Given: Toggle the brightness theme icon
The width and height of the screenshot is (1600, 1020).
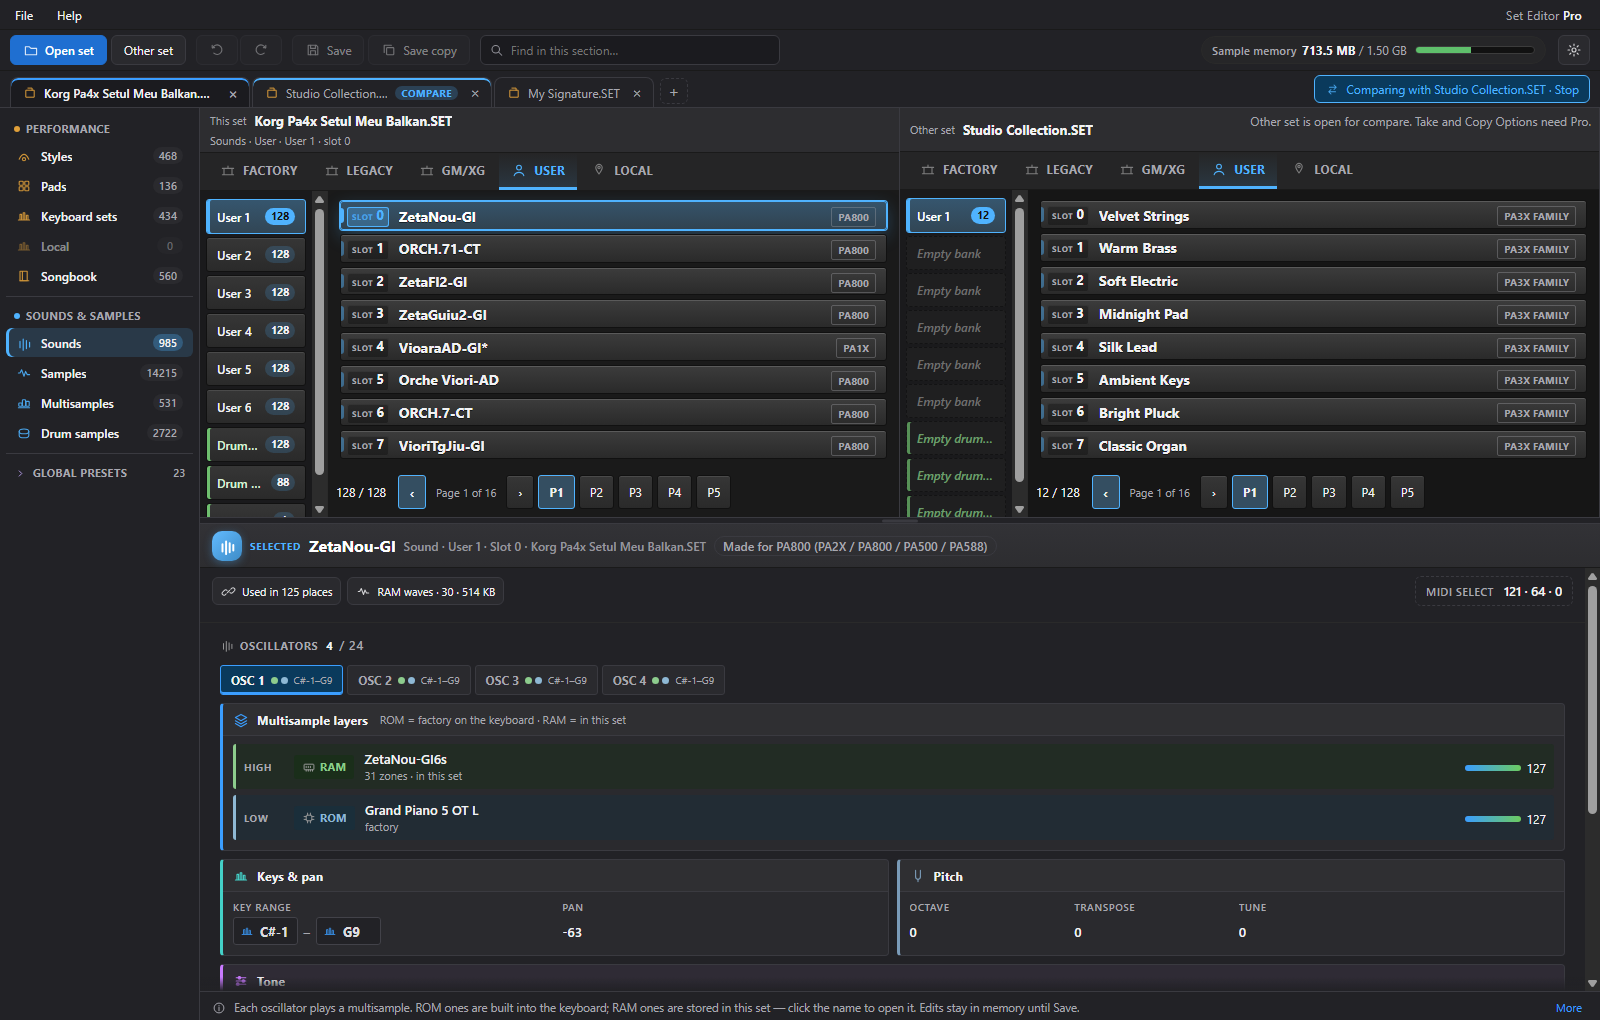Looking at the screenshot, I should click(x=1574, y=50).
